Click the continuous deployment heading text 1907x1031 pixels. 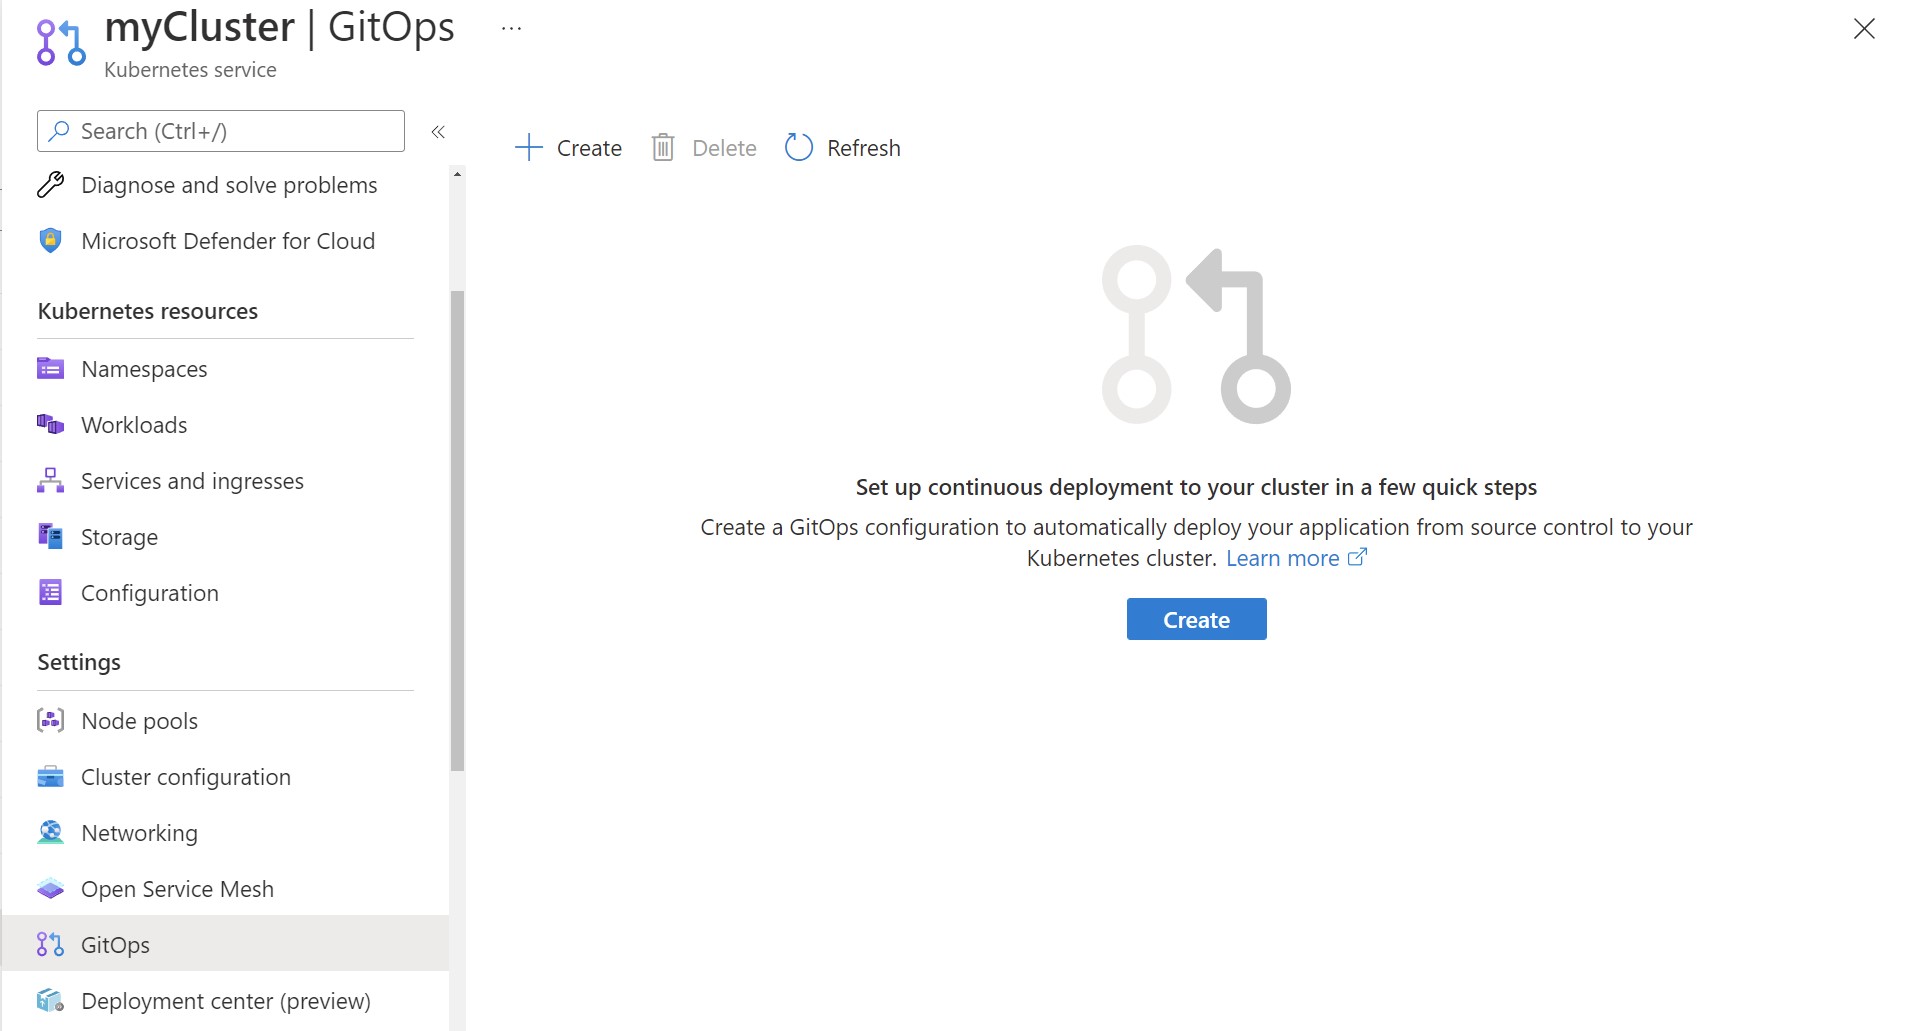coord(1196,487)
